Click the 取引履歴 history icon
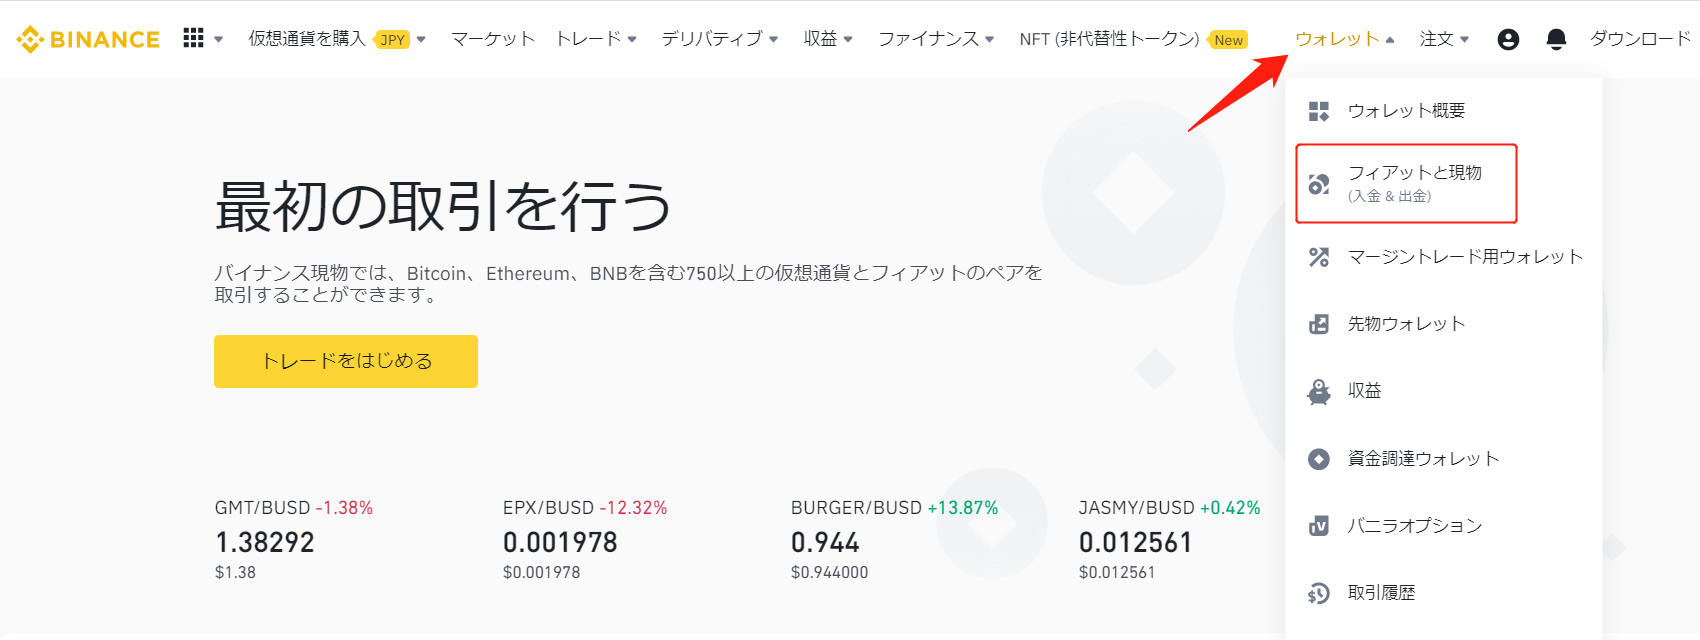1700x640 pixels. (1319, 593)
